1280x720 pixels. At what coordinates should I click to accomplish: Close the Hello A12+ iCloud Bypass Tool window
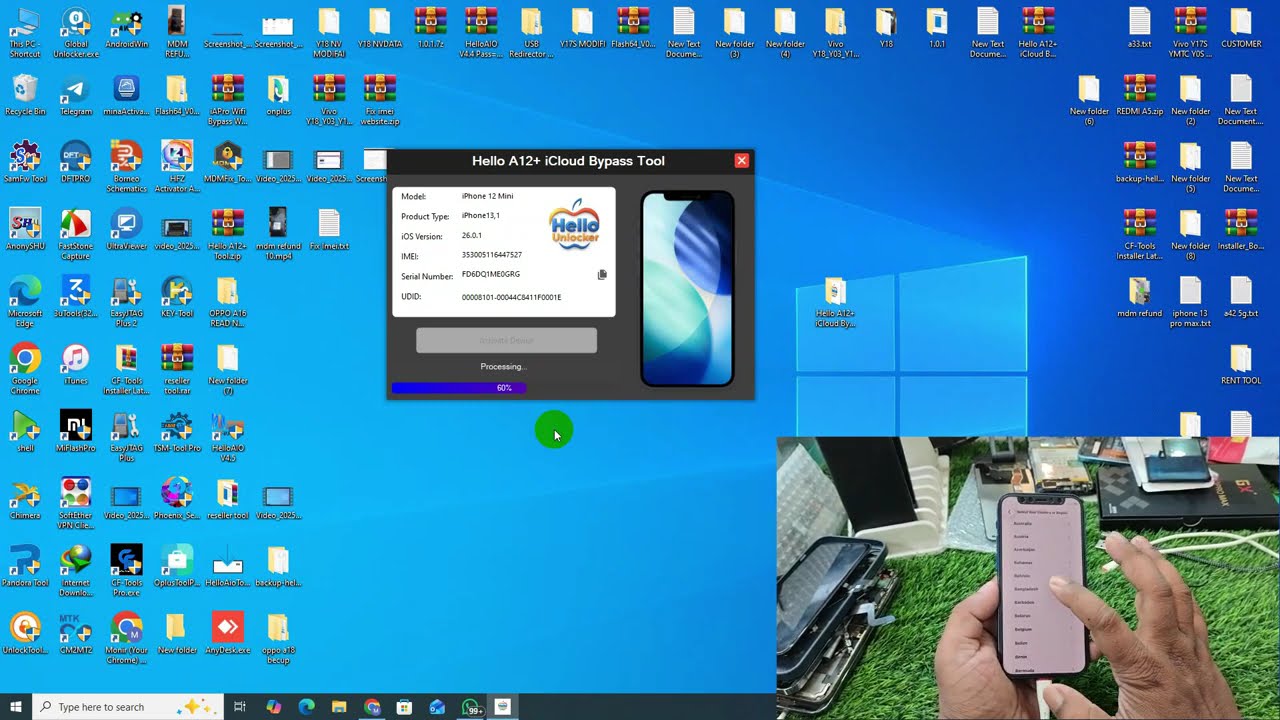click(x=741, y=161)
